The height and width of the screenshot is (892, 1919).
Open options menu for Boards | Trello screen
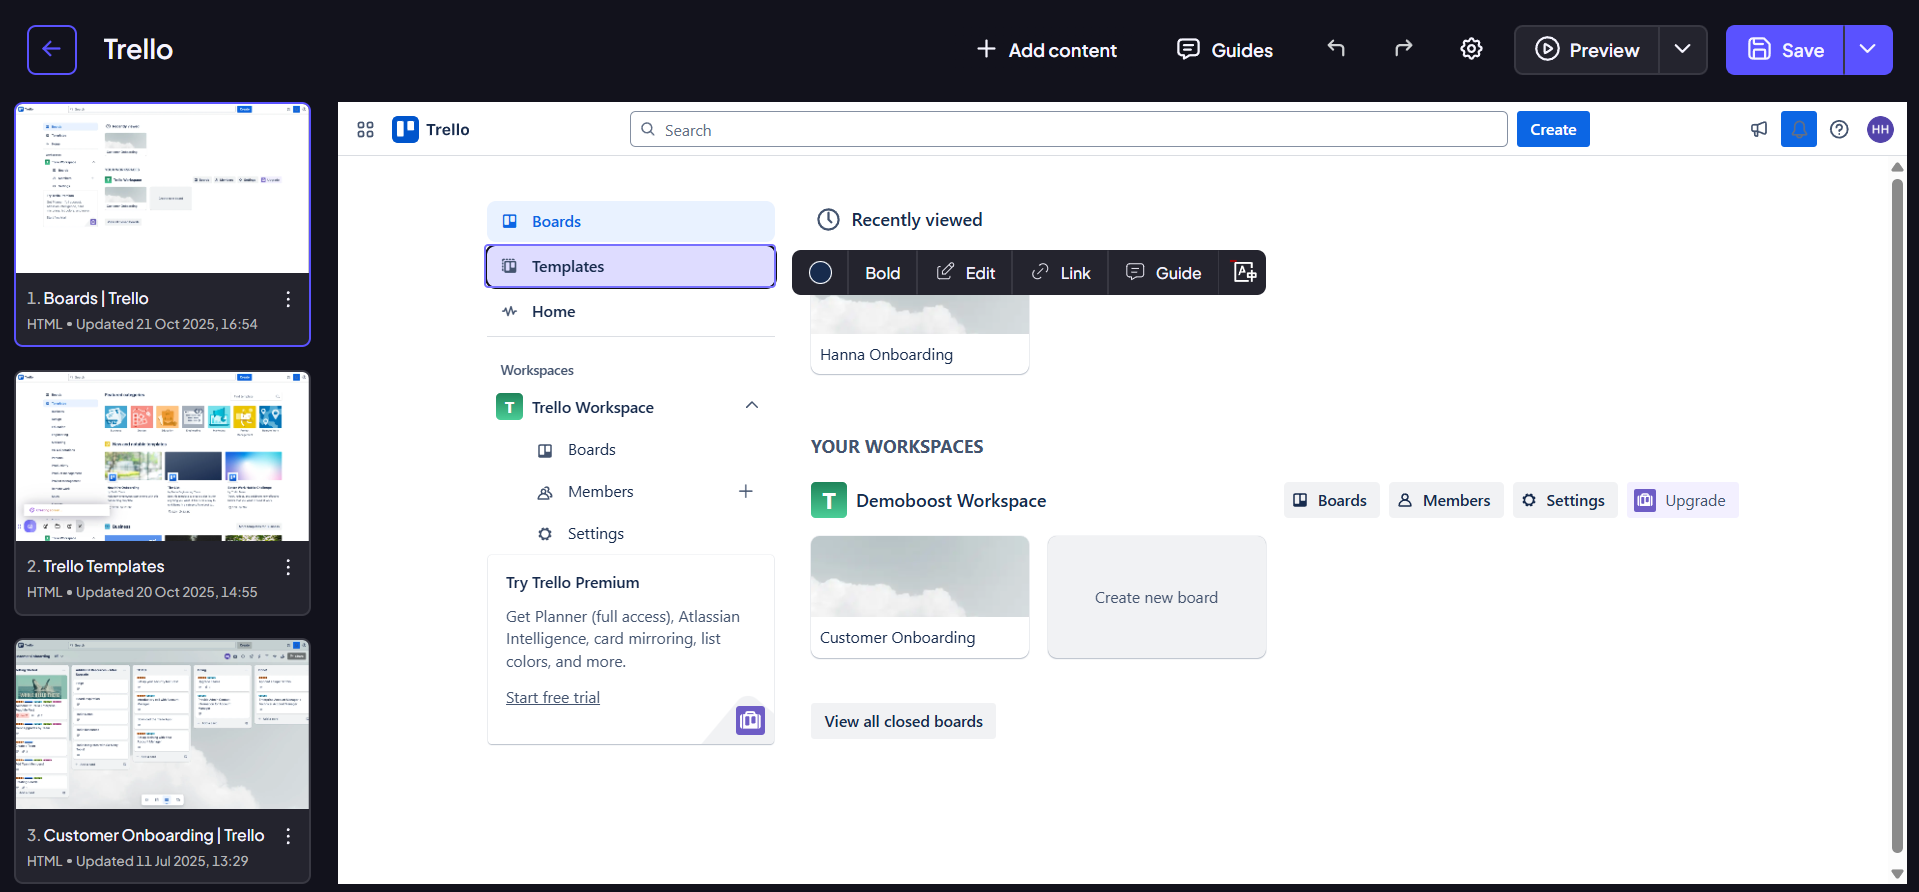(288, 299)
